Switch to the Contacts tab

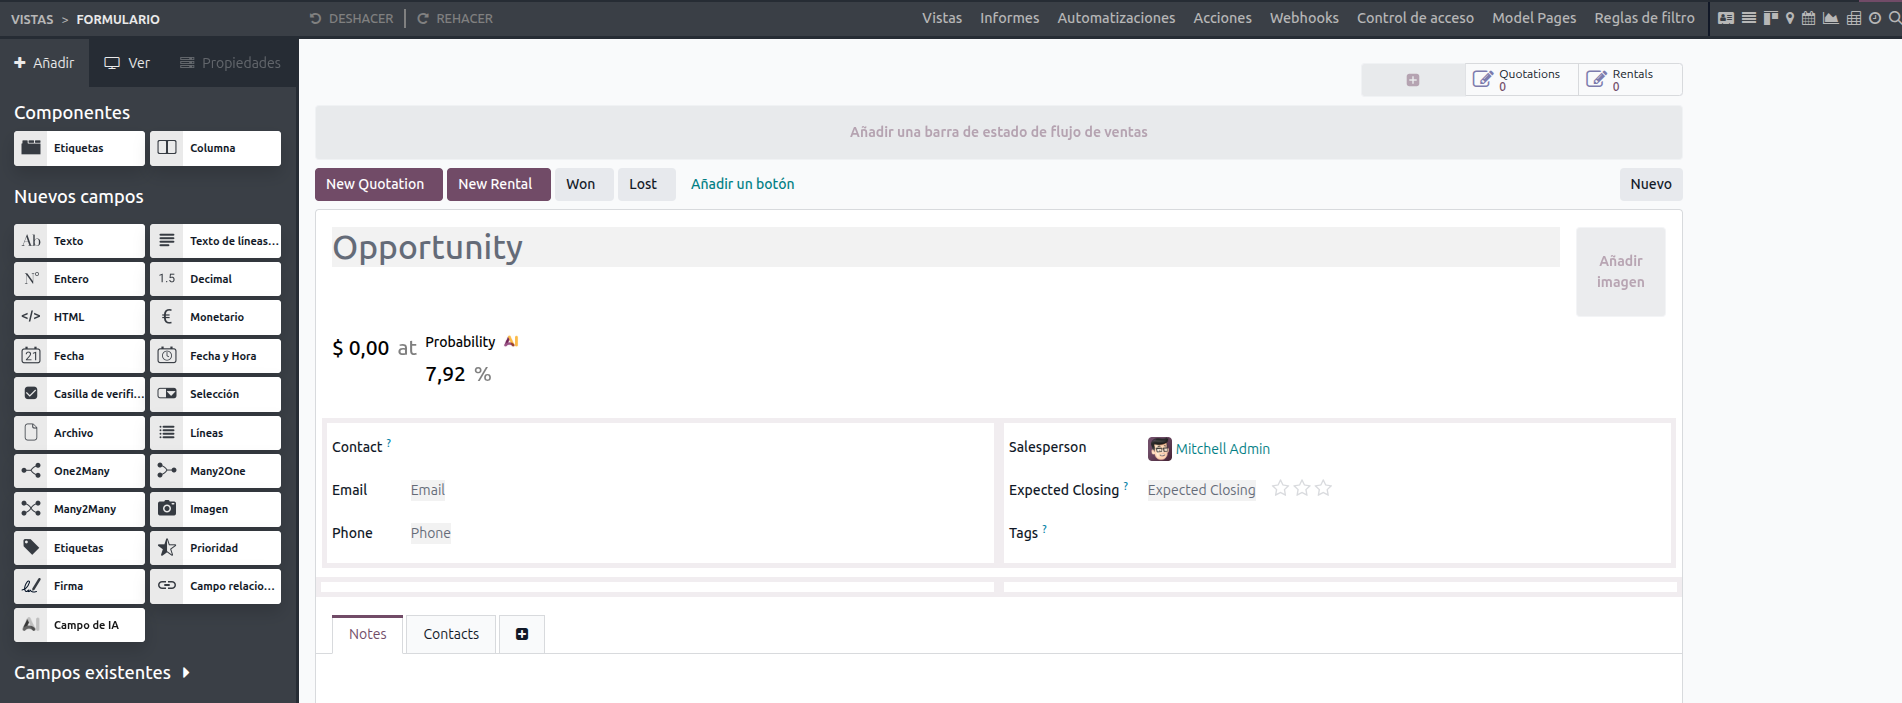[451, 634]
